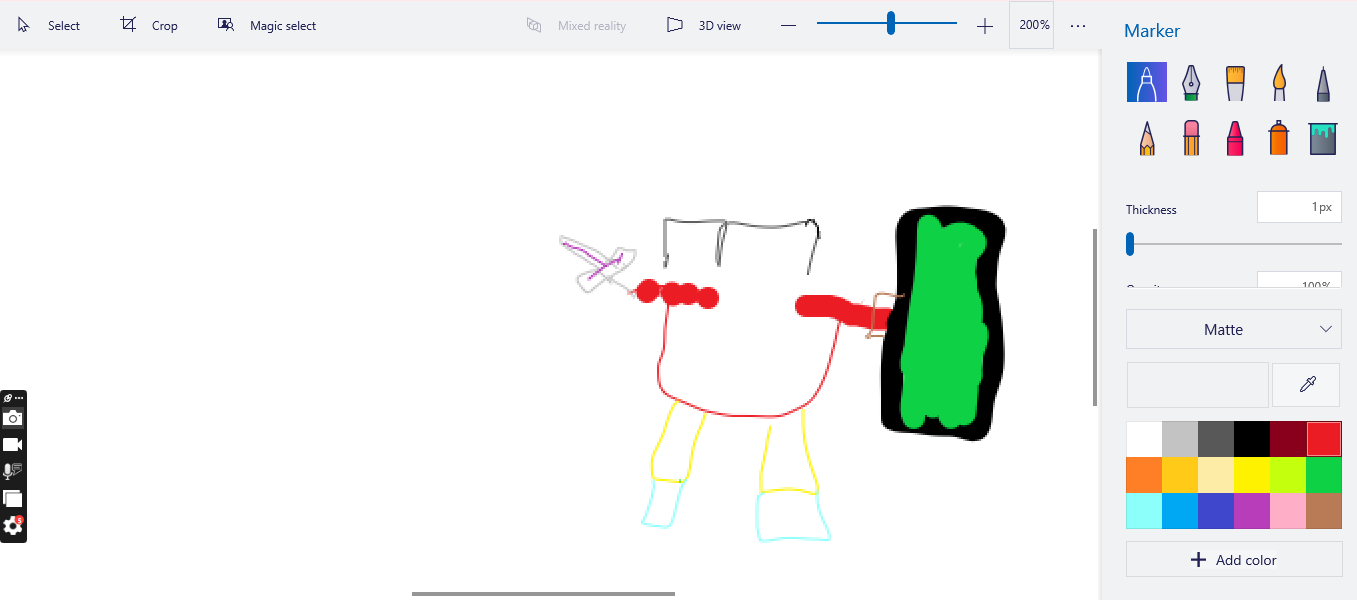Choose the Magic select tool
This screenshot has width=1357, height=600.
[267, 26]
